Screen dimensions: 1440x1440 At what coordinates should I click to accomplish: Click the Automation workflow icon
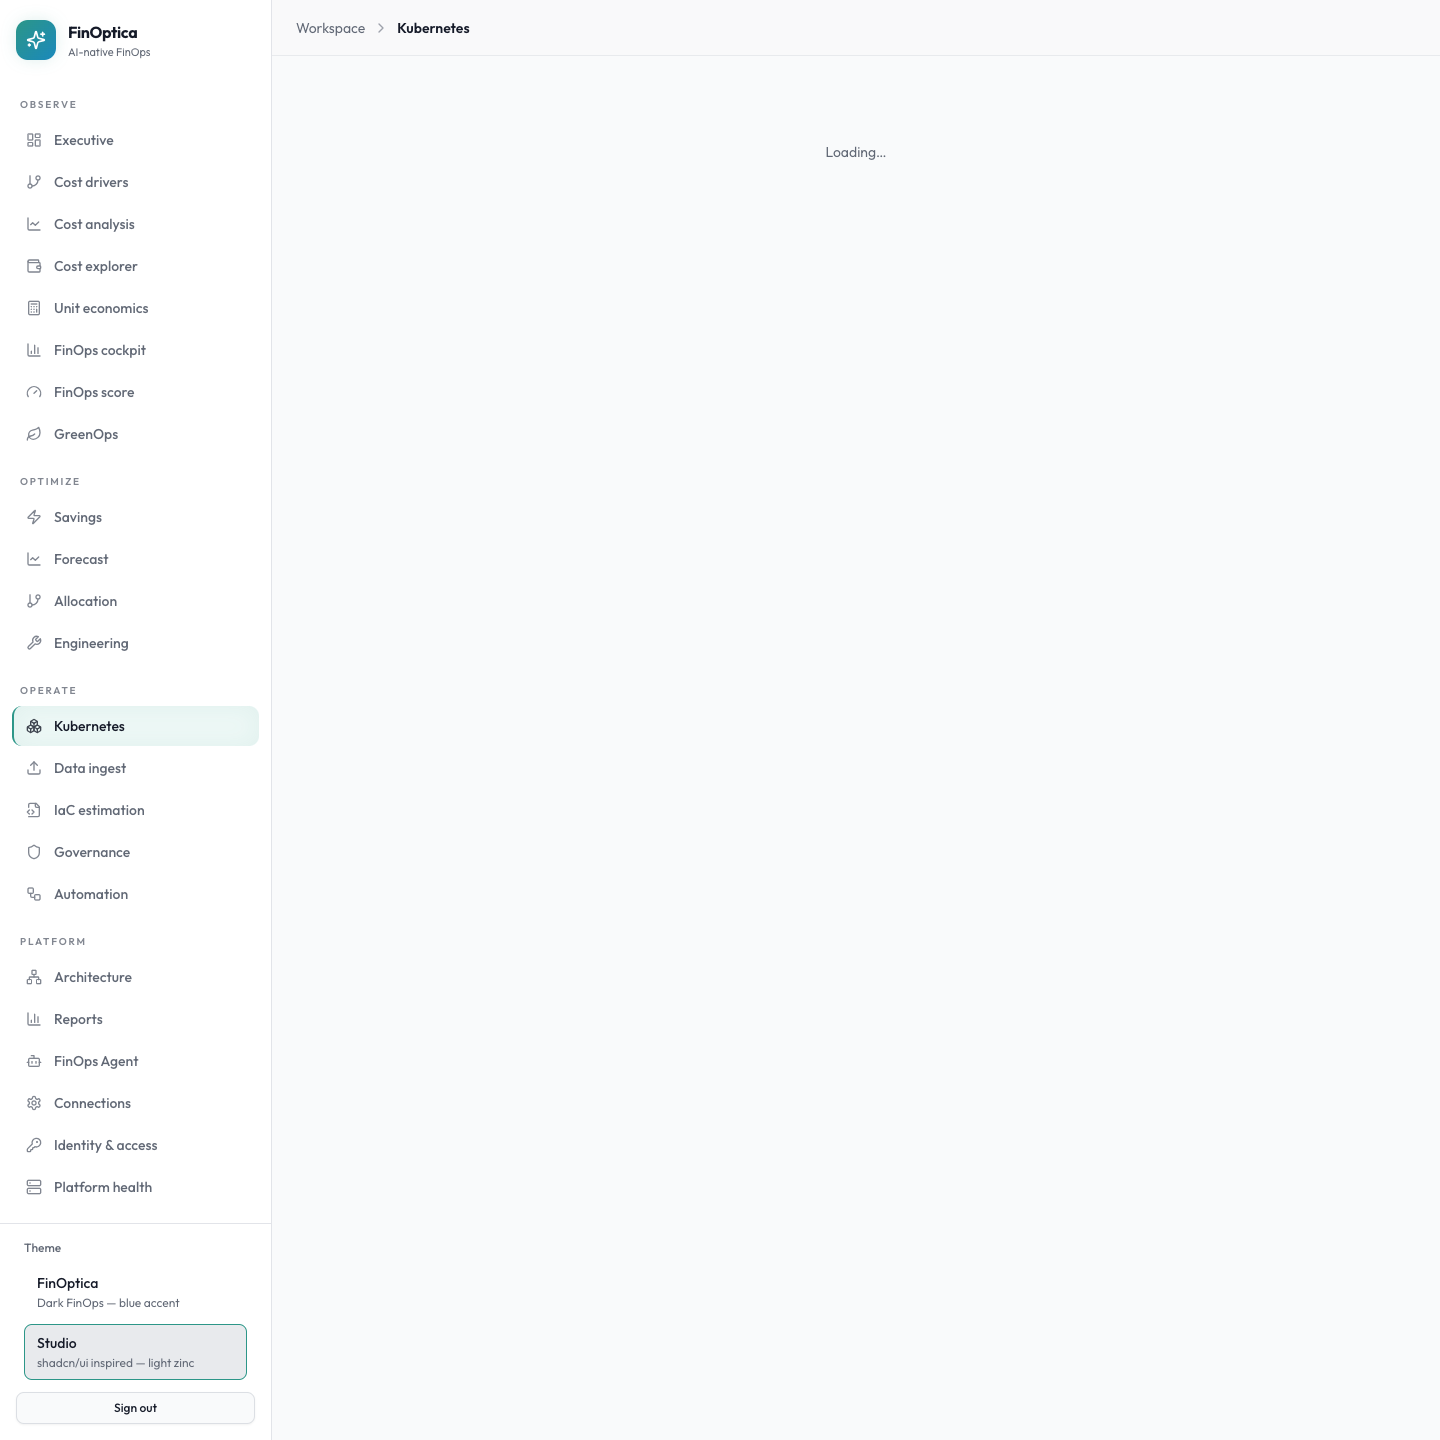[x=34, y=894]
